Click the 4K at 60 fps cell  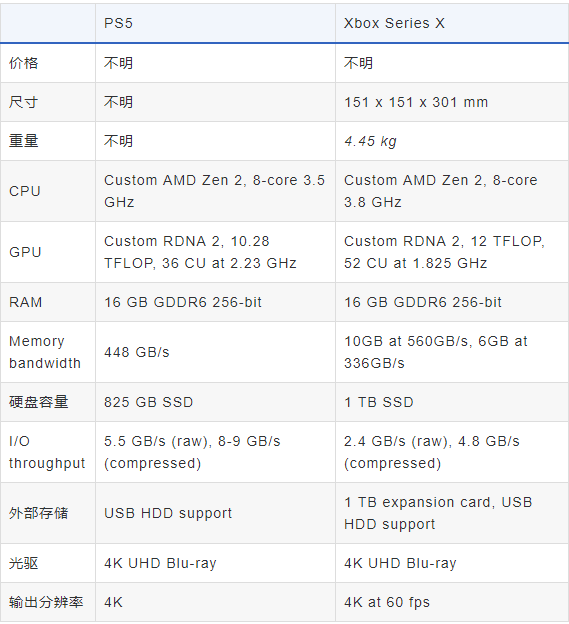[452, 602]
